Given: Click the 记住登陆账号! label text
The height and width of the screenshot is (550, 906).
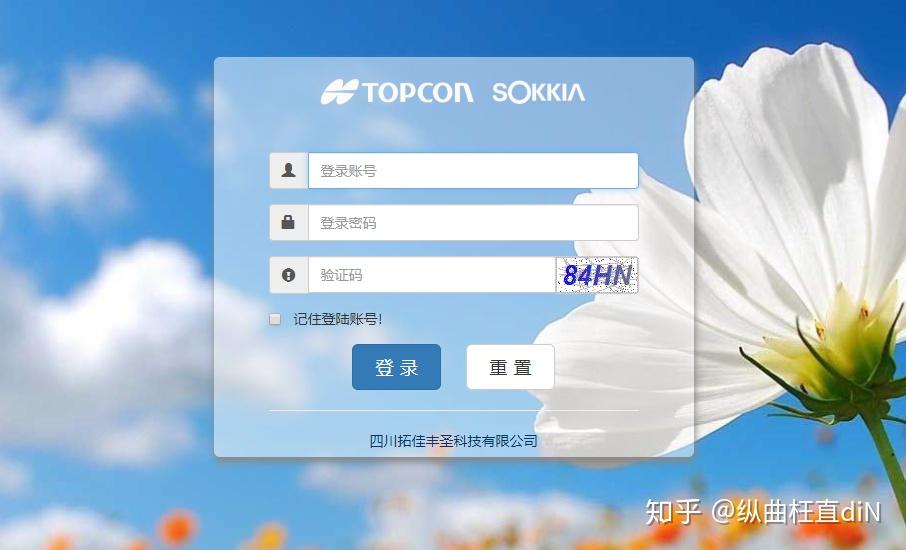Looking at the screenshot, I should tap(337, 319).
